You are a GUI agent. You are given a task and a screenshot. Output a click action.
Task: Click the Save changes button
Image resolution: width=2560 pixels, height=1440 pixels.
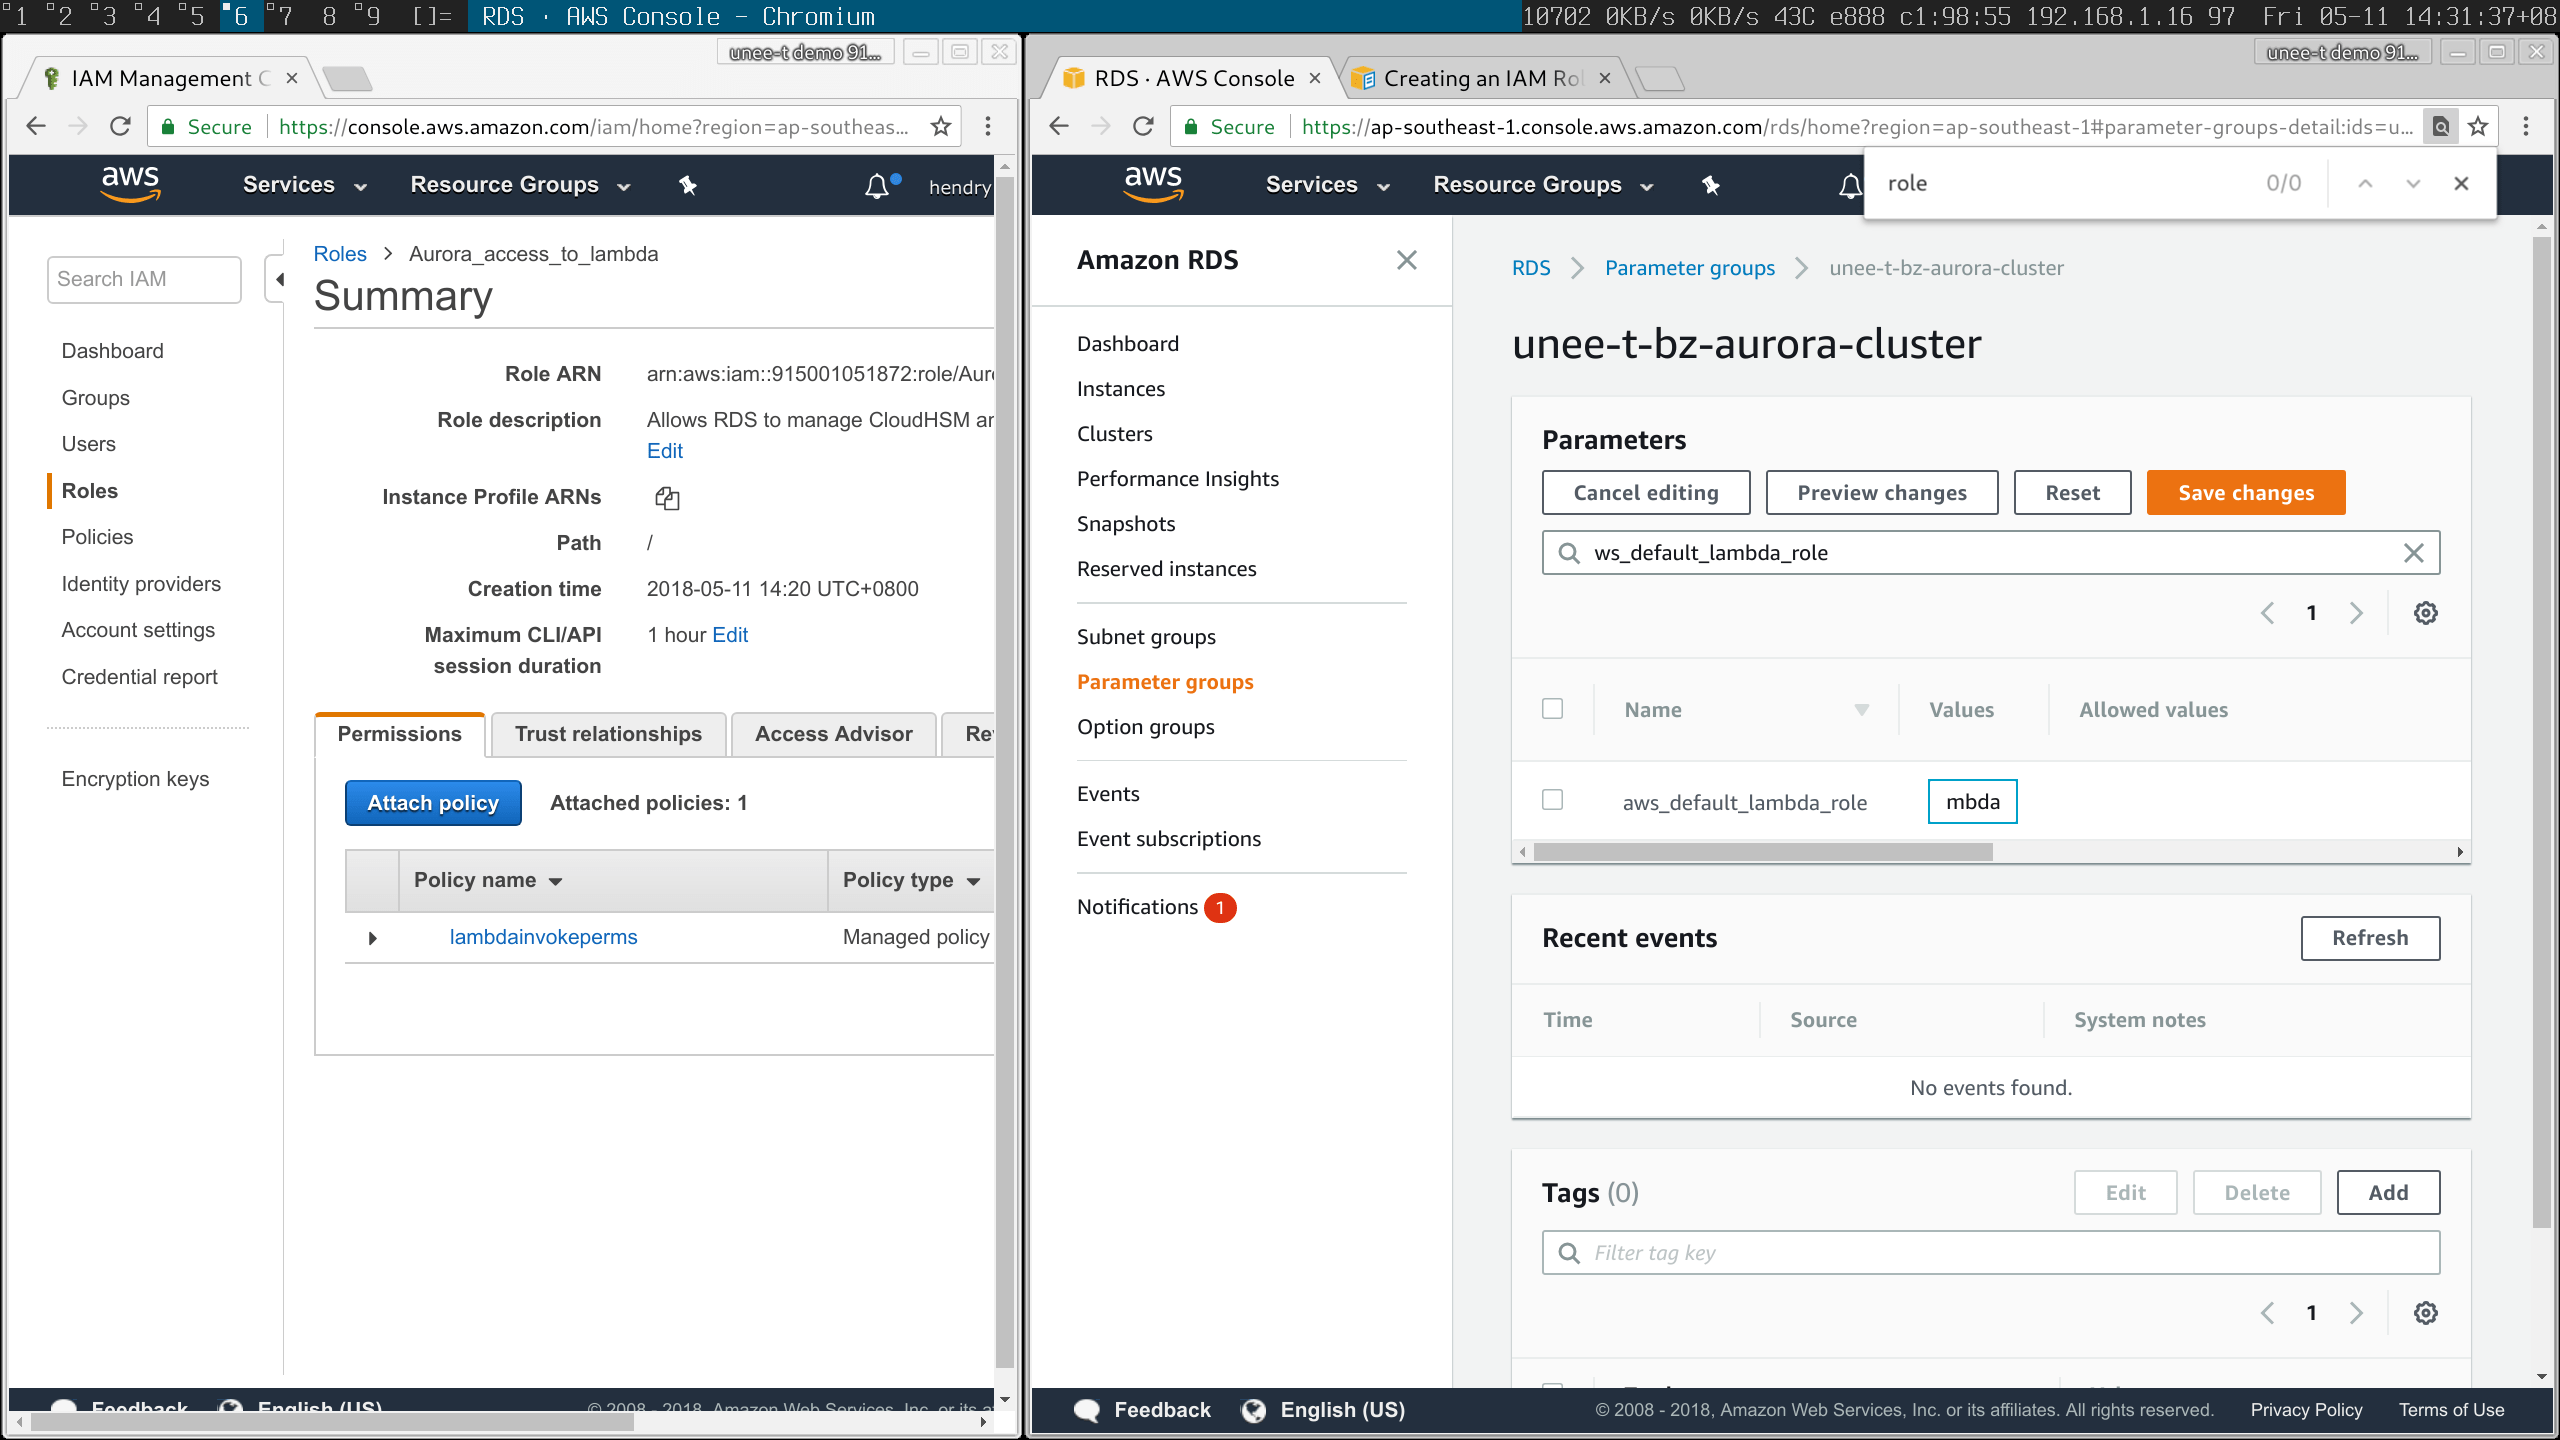[x=2245, y=493]
